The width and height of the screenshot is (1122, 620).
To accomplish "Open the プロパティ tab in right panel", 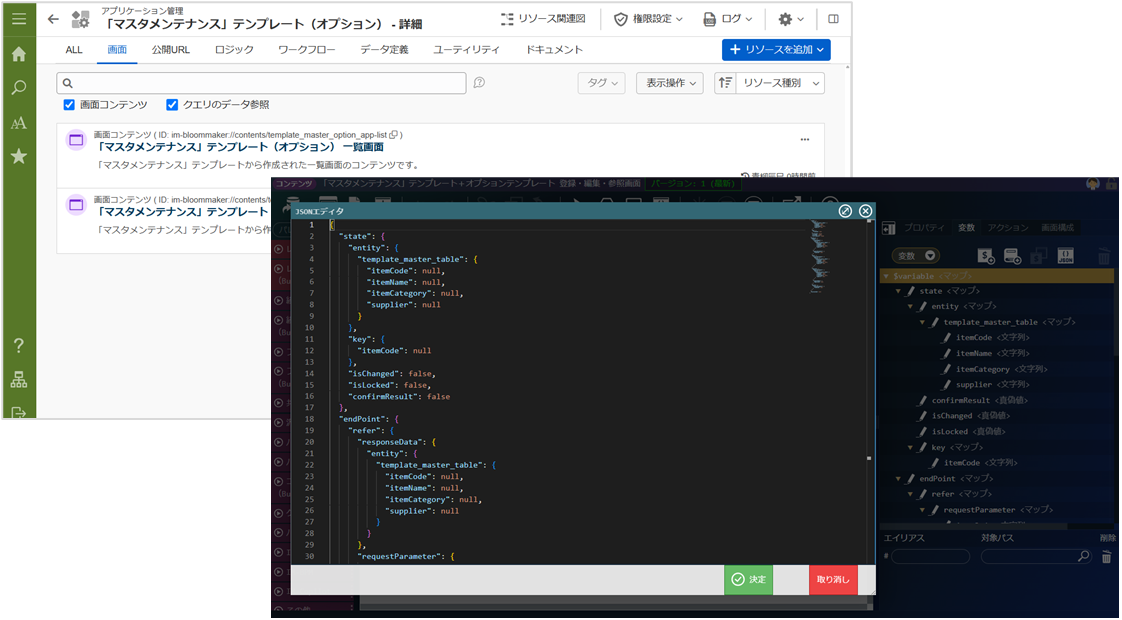I will [x=923, y=228].
